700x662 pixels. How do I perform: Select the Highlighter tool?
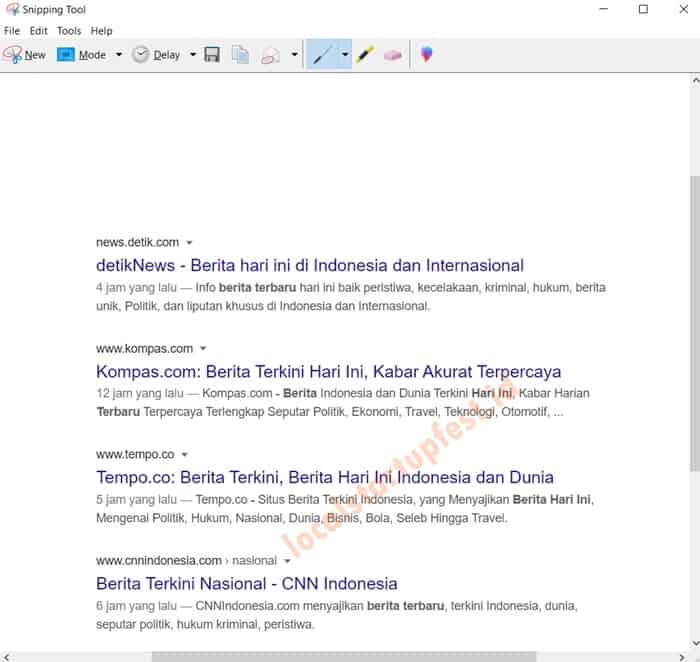coord(366,54)
